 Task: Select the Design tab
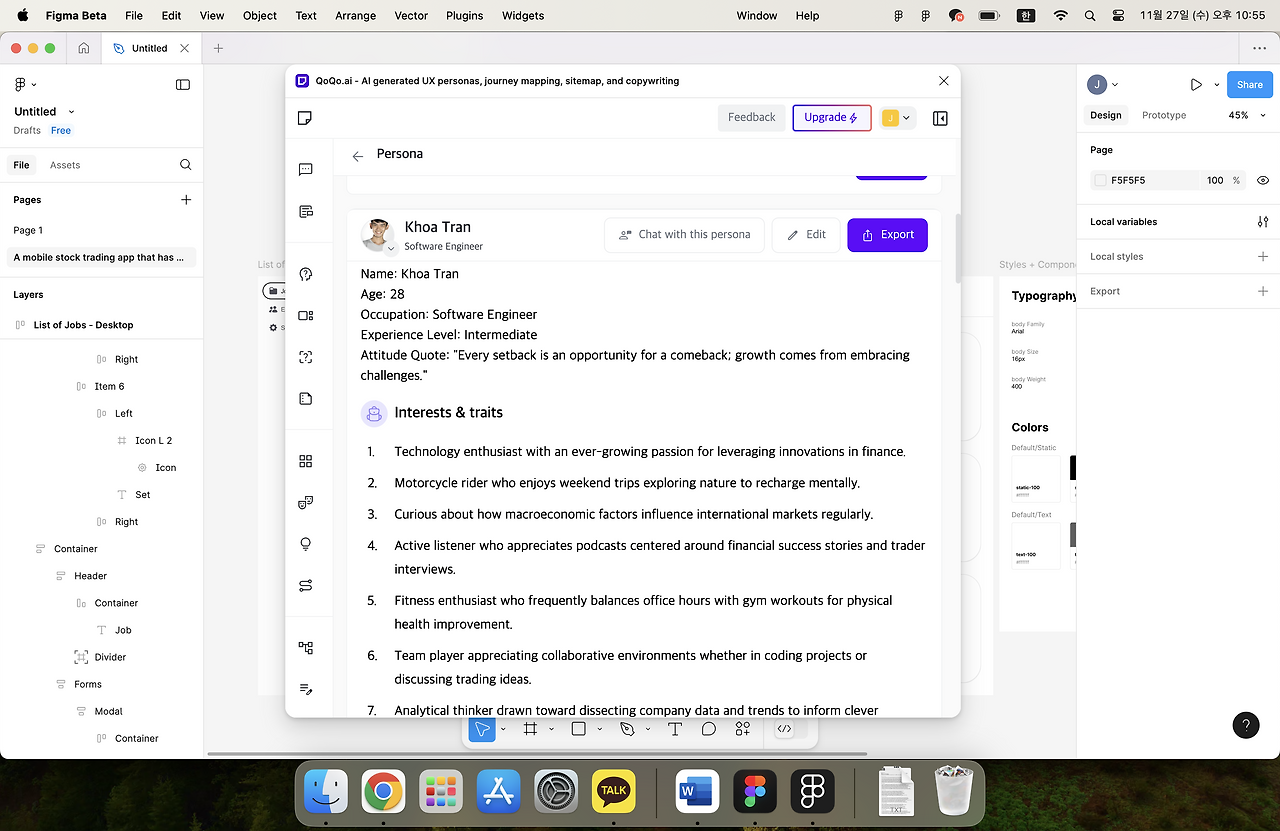click(x=1106, y=115)
